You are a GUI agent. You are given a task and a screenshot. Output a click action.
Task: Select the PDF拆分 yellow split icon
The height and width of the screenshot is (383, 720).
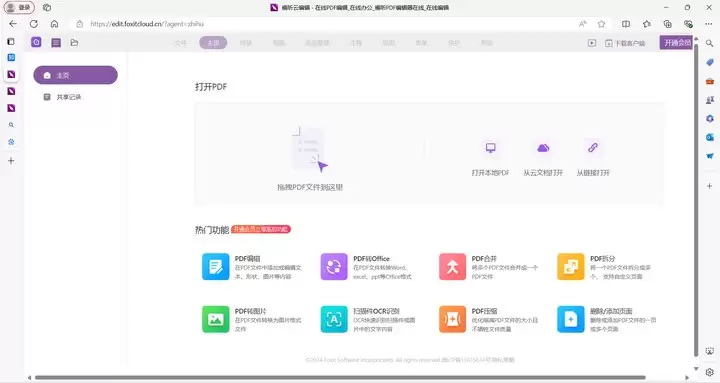[571, 266]
